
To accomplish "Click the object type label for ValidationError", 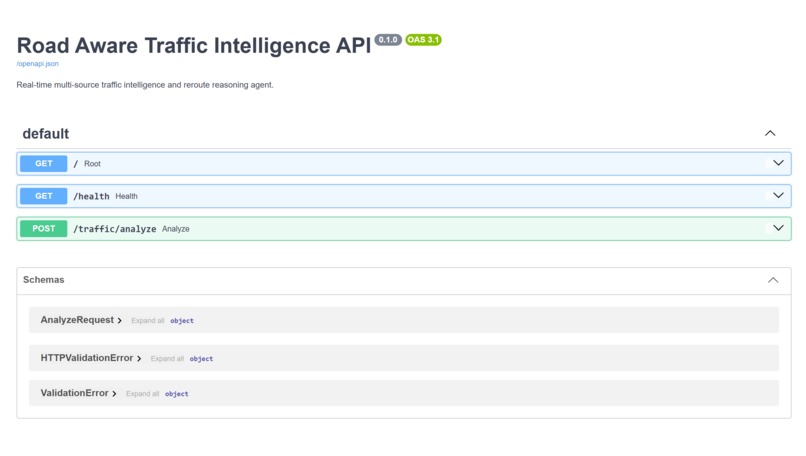I will click(x=176, y=393).
